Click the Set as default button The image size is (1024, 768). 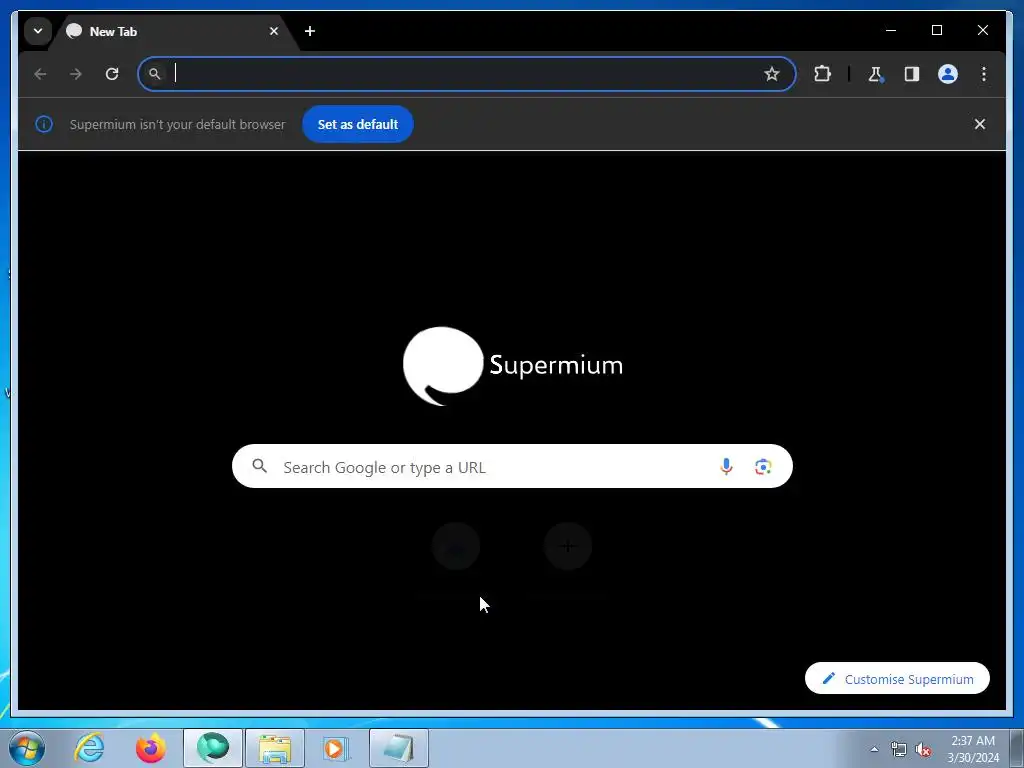357,124
